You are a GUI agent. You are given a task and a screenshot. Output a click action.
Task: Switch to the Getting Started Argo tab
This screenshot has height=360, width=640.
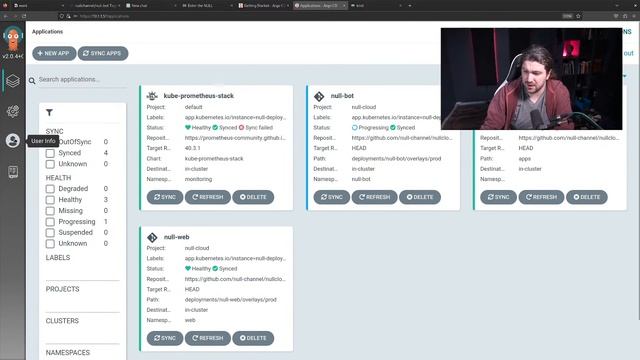263,6
